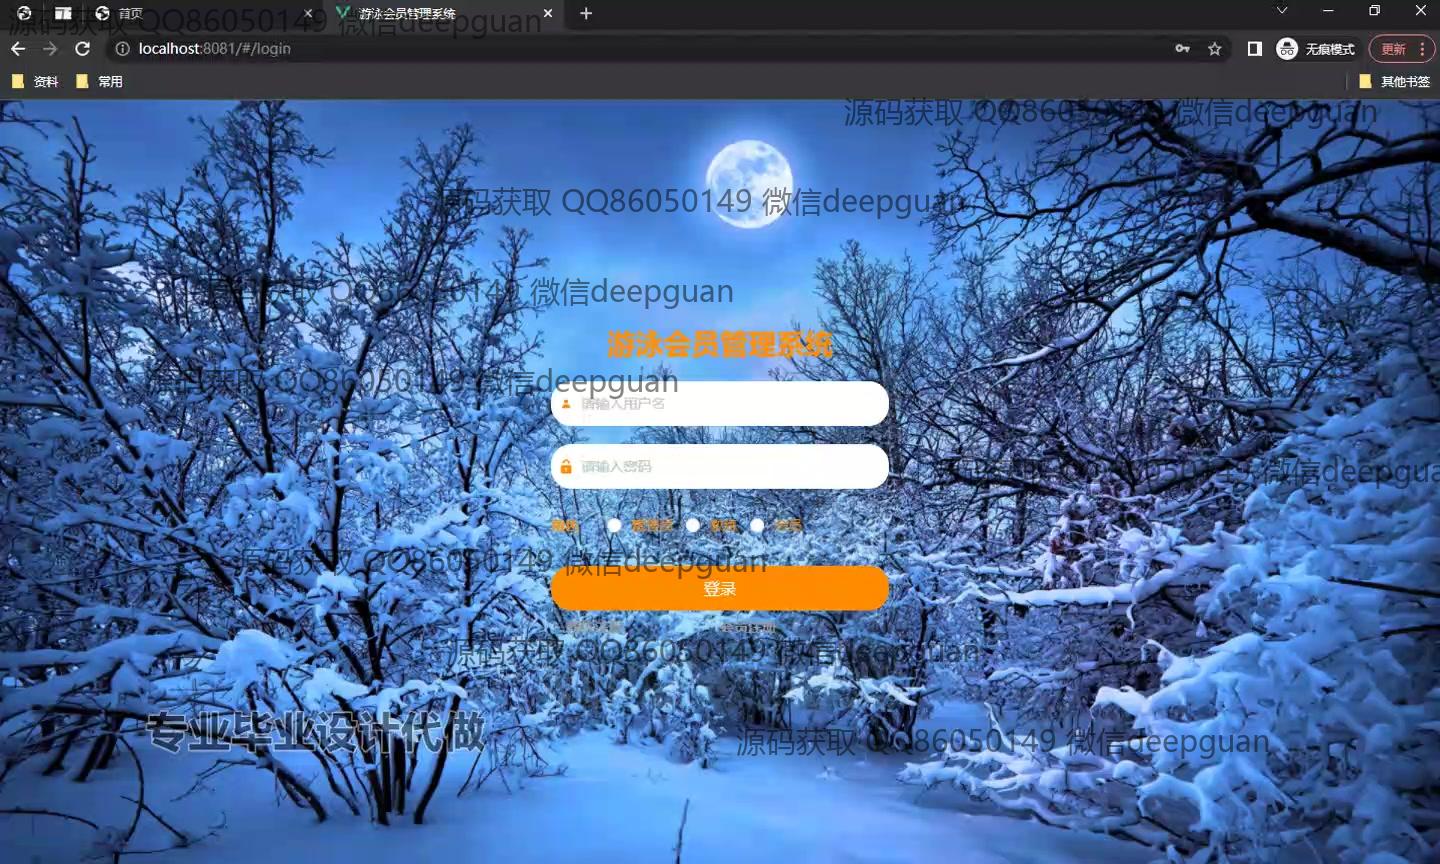The image size is (1440, 864).
Task: Select the 管理员 role radio button
Action: 614,525
